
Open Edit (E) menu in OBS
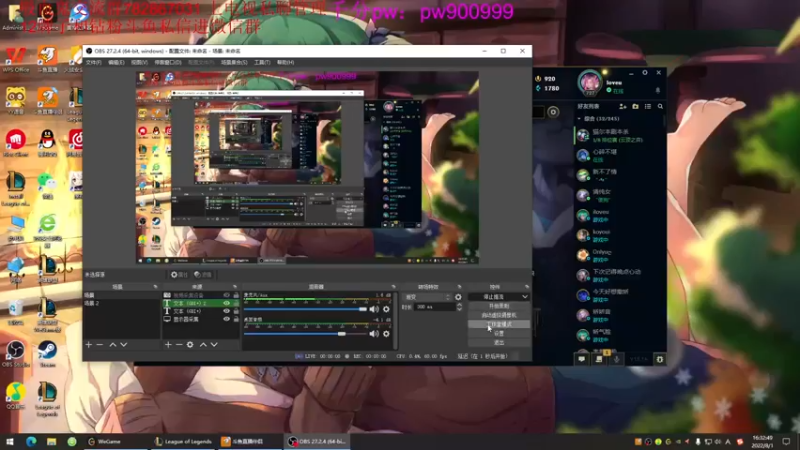[x=116, y=62]
